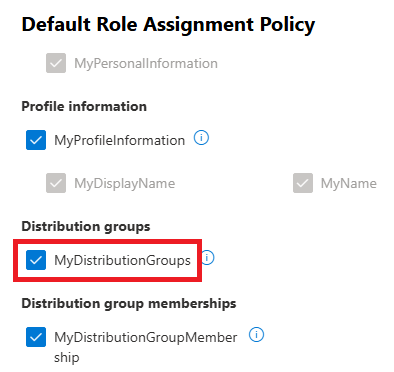Uncheck the MyProfileInformation checkbox
Image resolution: width=394 pixels, height=372 pixels.
coord(36,140)
